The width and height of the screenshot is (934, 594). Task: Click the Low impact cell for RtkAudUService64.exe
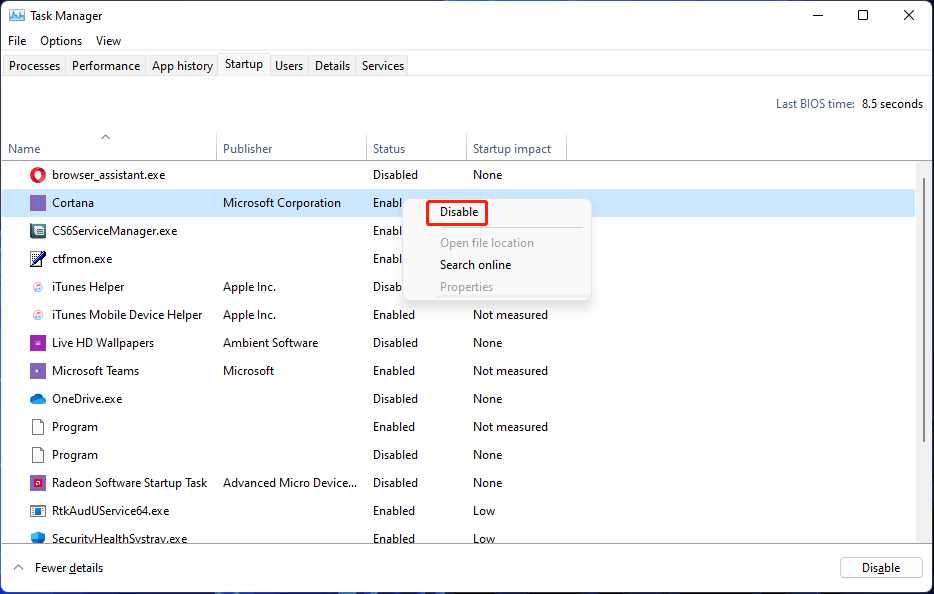[484, 511]
